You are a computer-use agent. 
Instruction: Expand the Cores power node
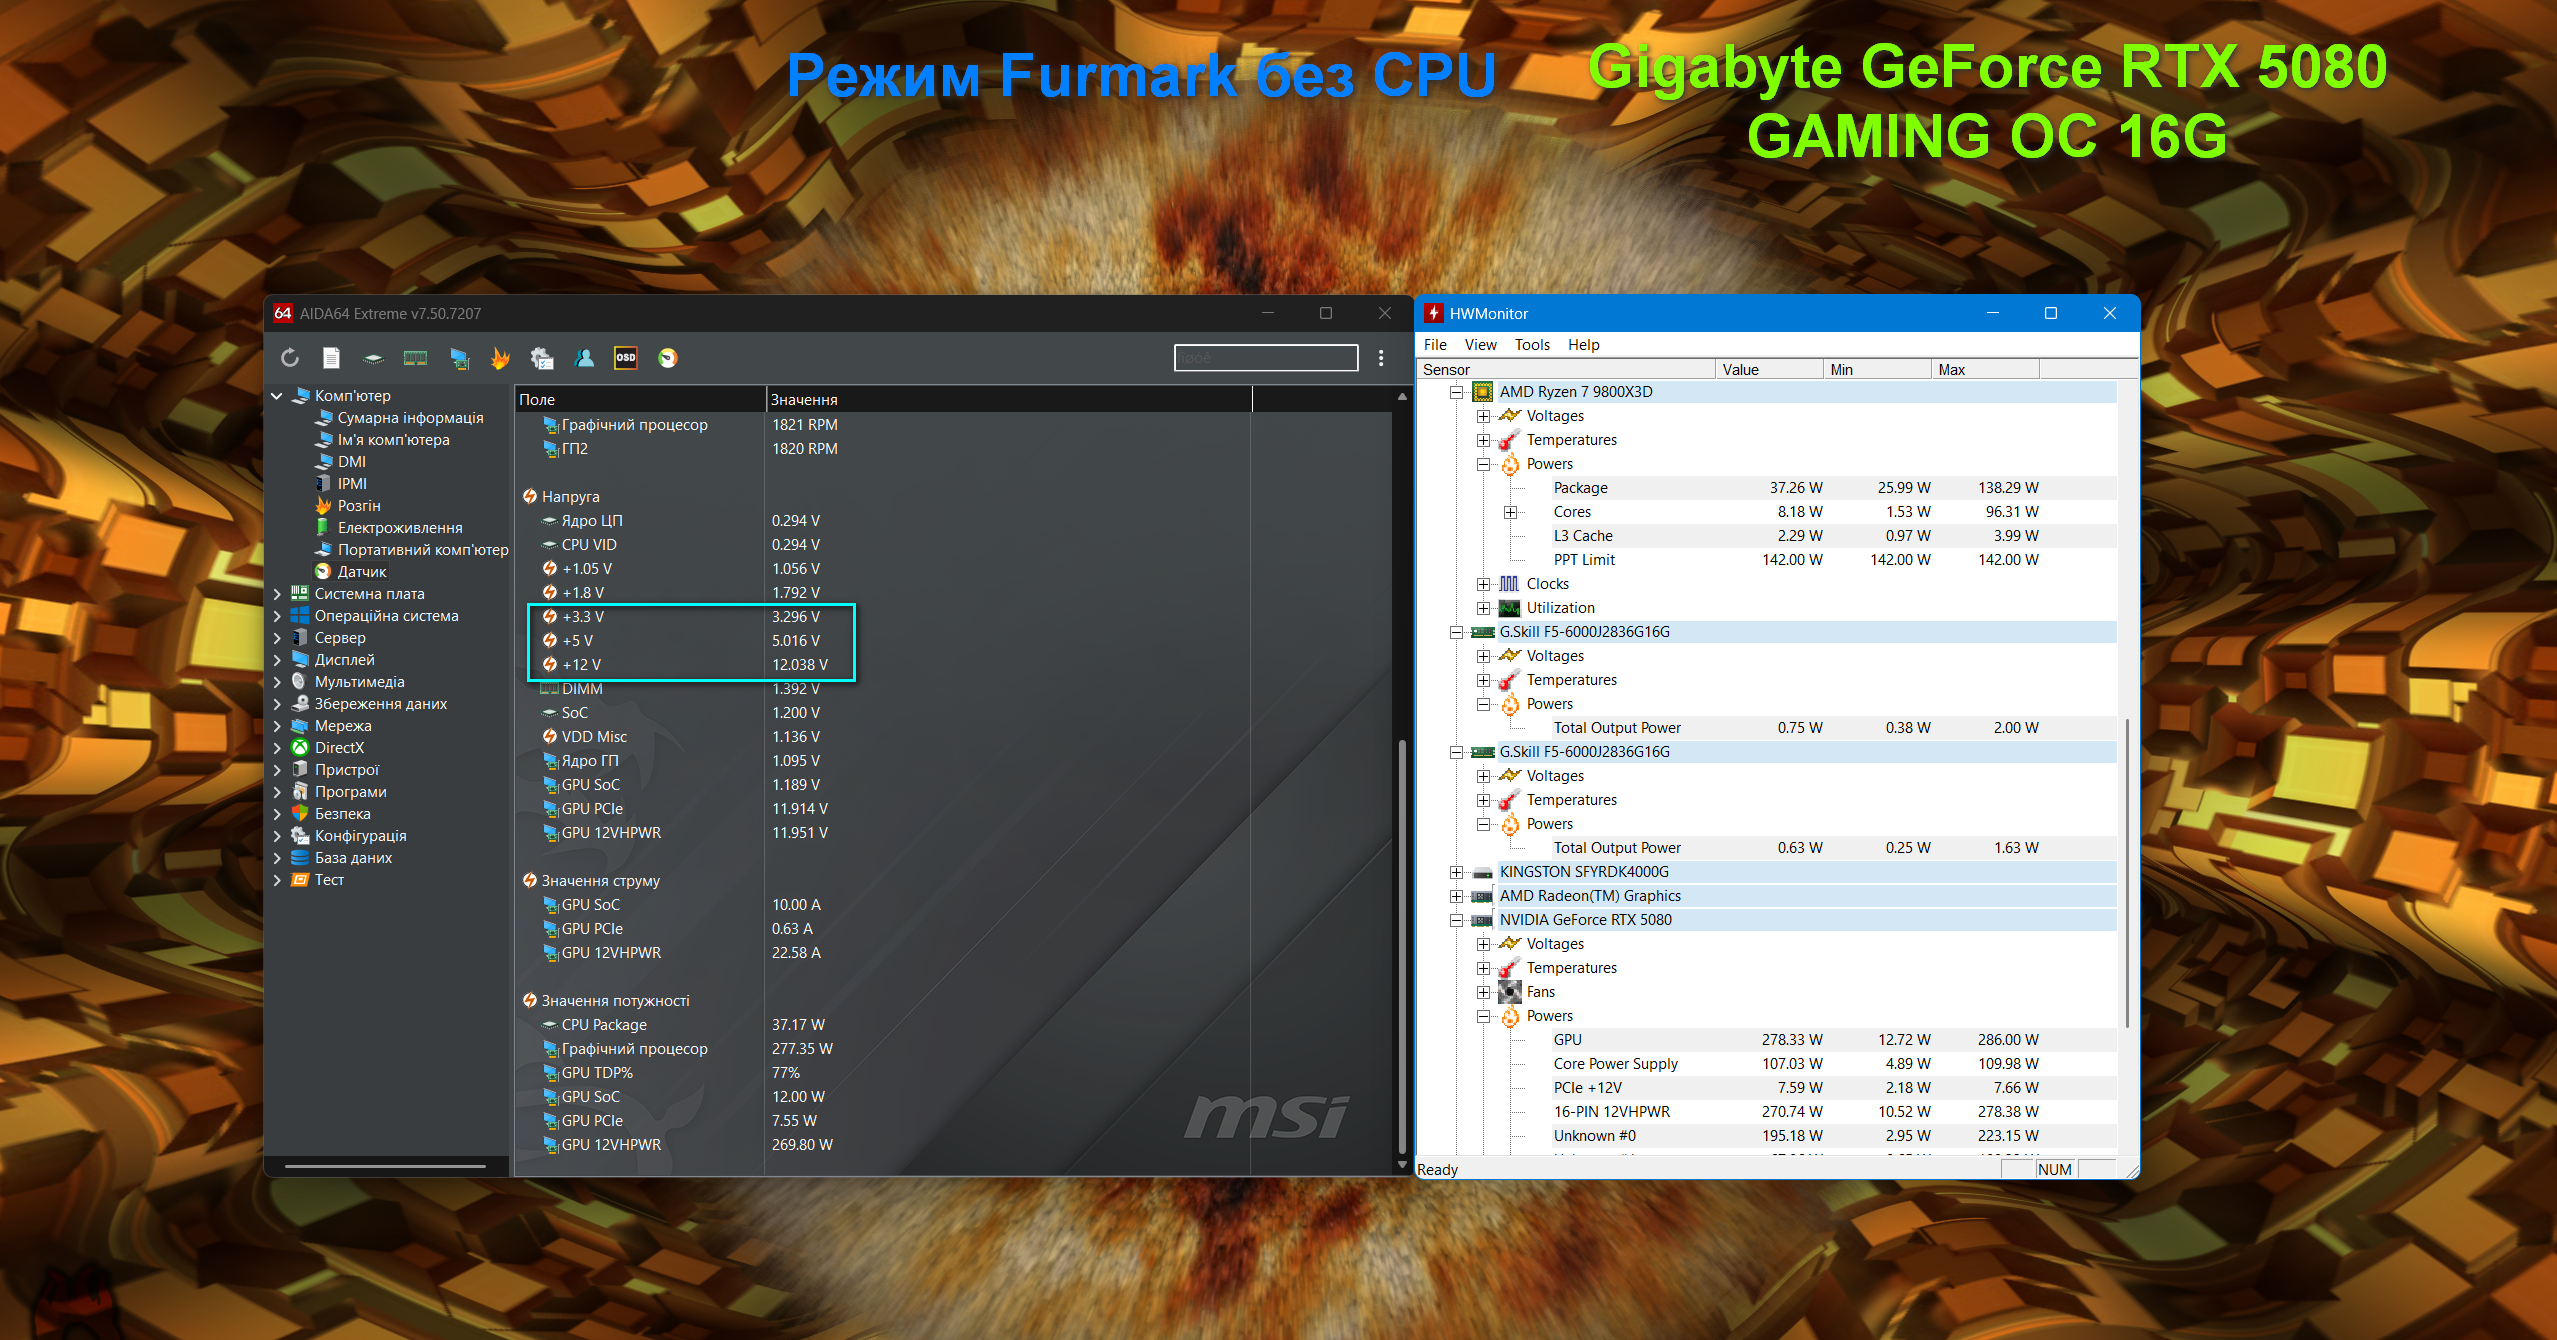(x=1511, y=512)
